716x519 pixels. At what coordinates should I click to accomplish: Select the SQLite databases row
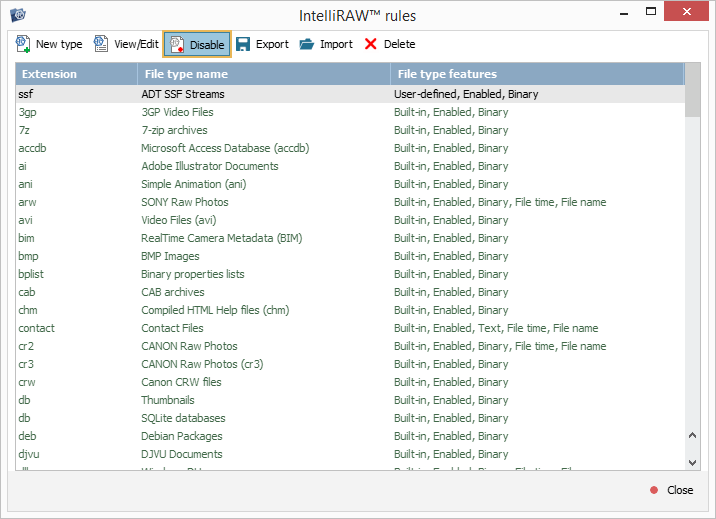(x=183, y=418)
